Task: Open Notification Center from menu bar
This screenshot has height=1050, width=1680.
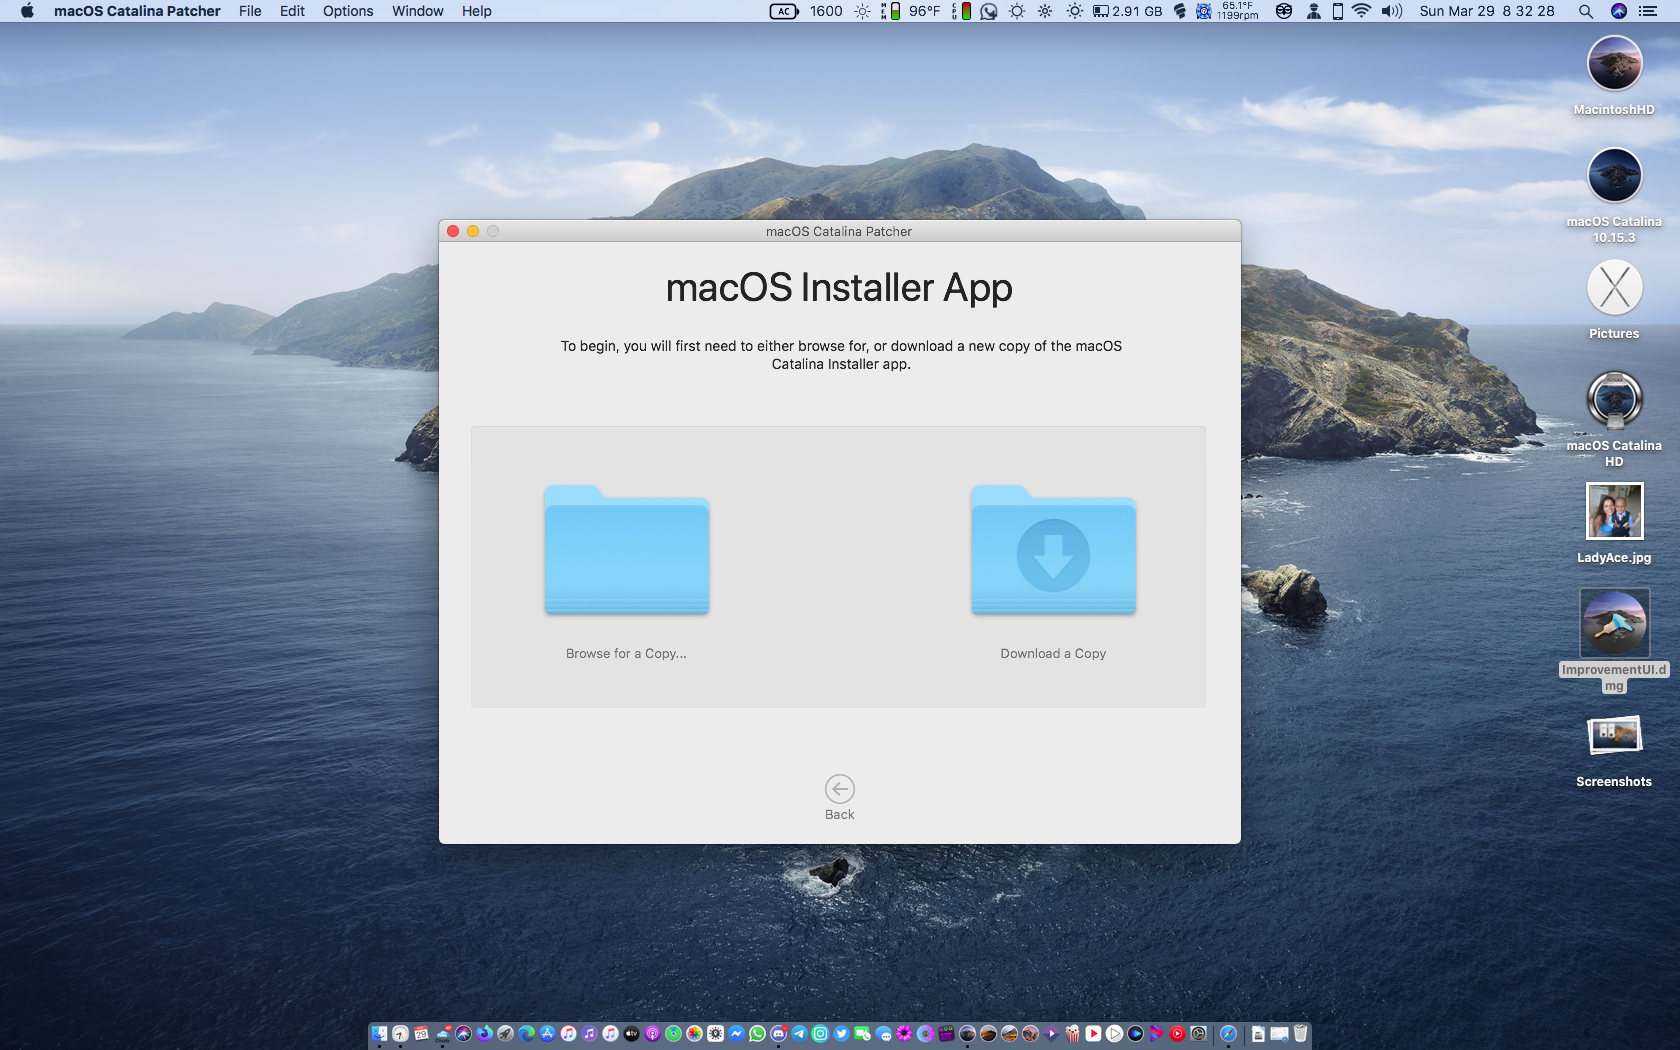Action: tap(1648, 11)
